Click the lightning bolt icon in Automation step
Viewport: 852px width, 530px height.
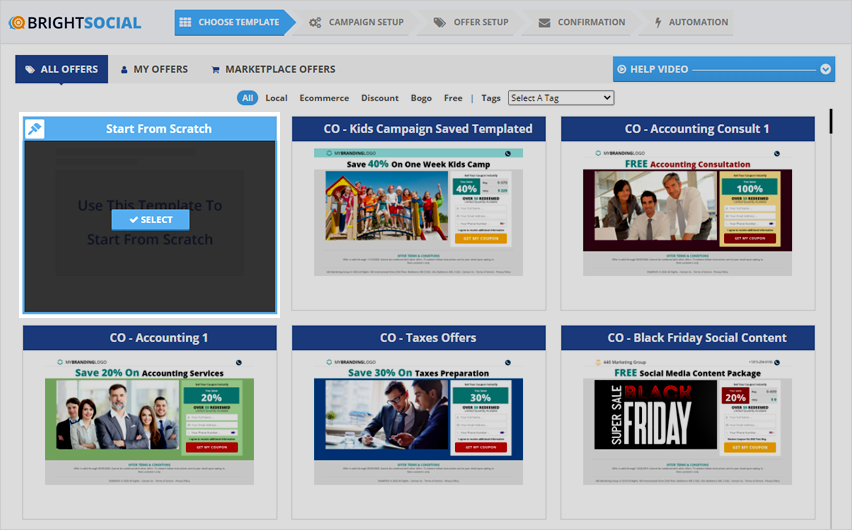(657, 22)
